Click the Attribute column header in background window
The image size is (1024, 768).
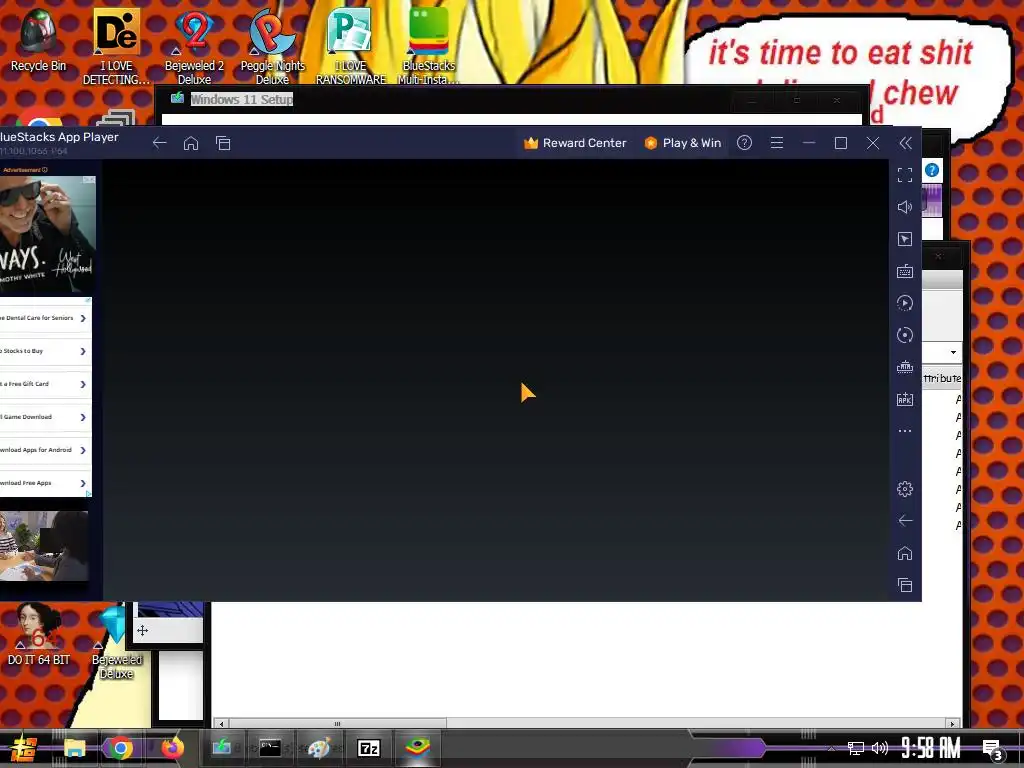tap(942, 378)
